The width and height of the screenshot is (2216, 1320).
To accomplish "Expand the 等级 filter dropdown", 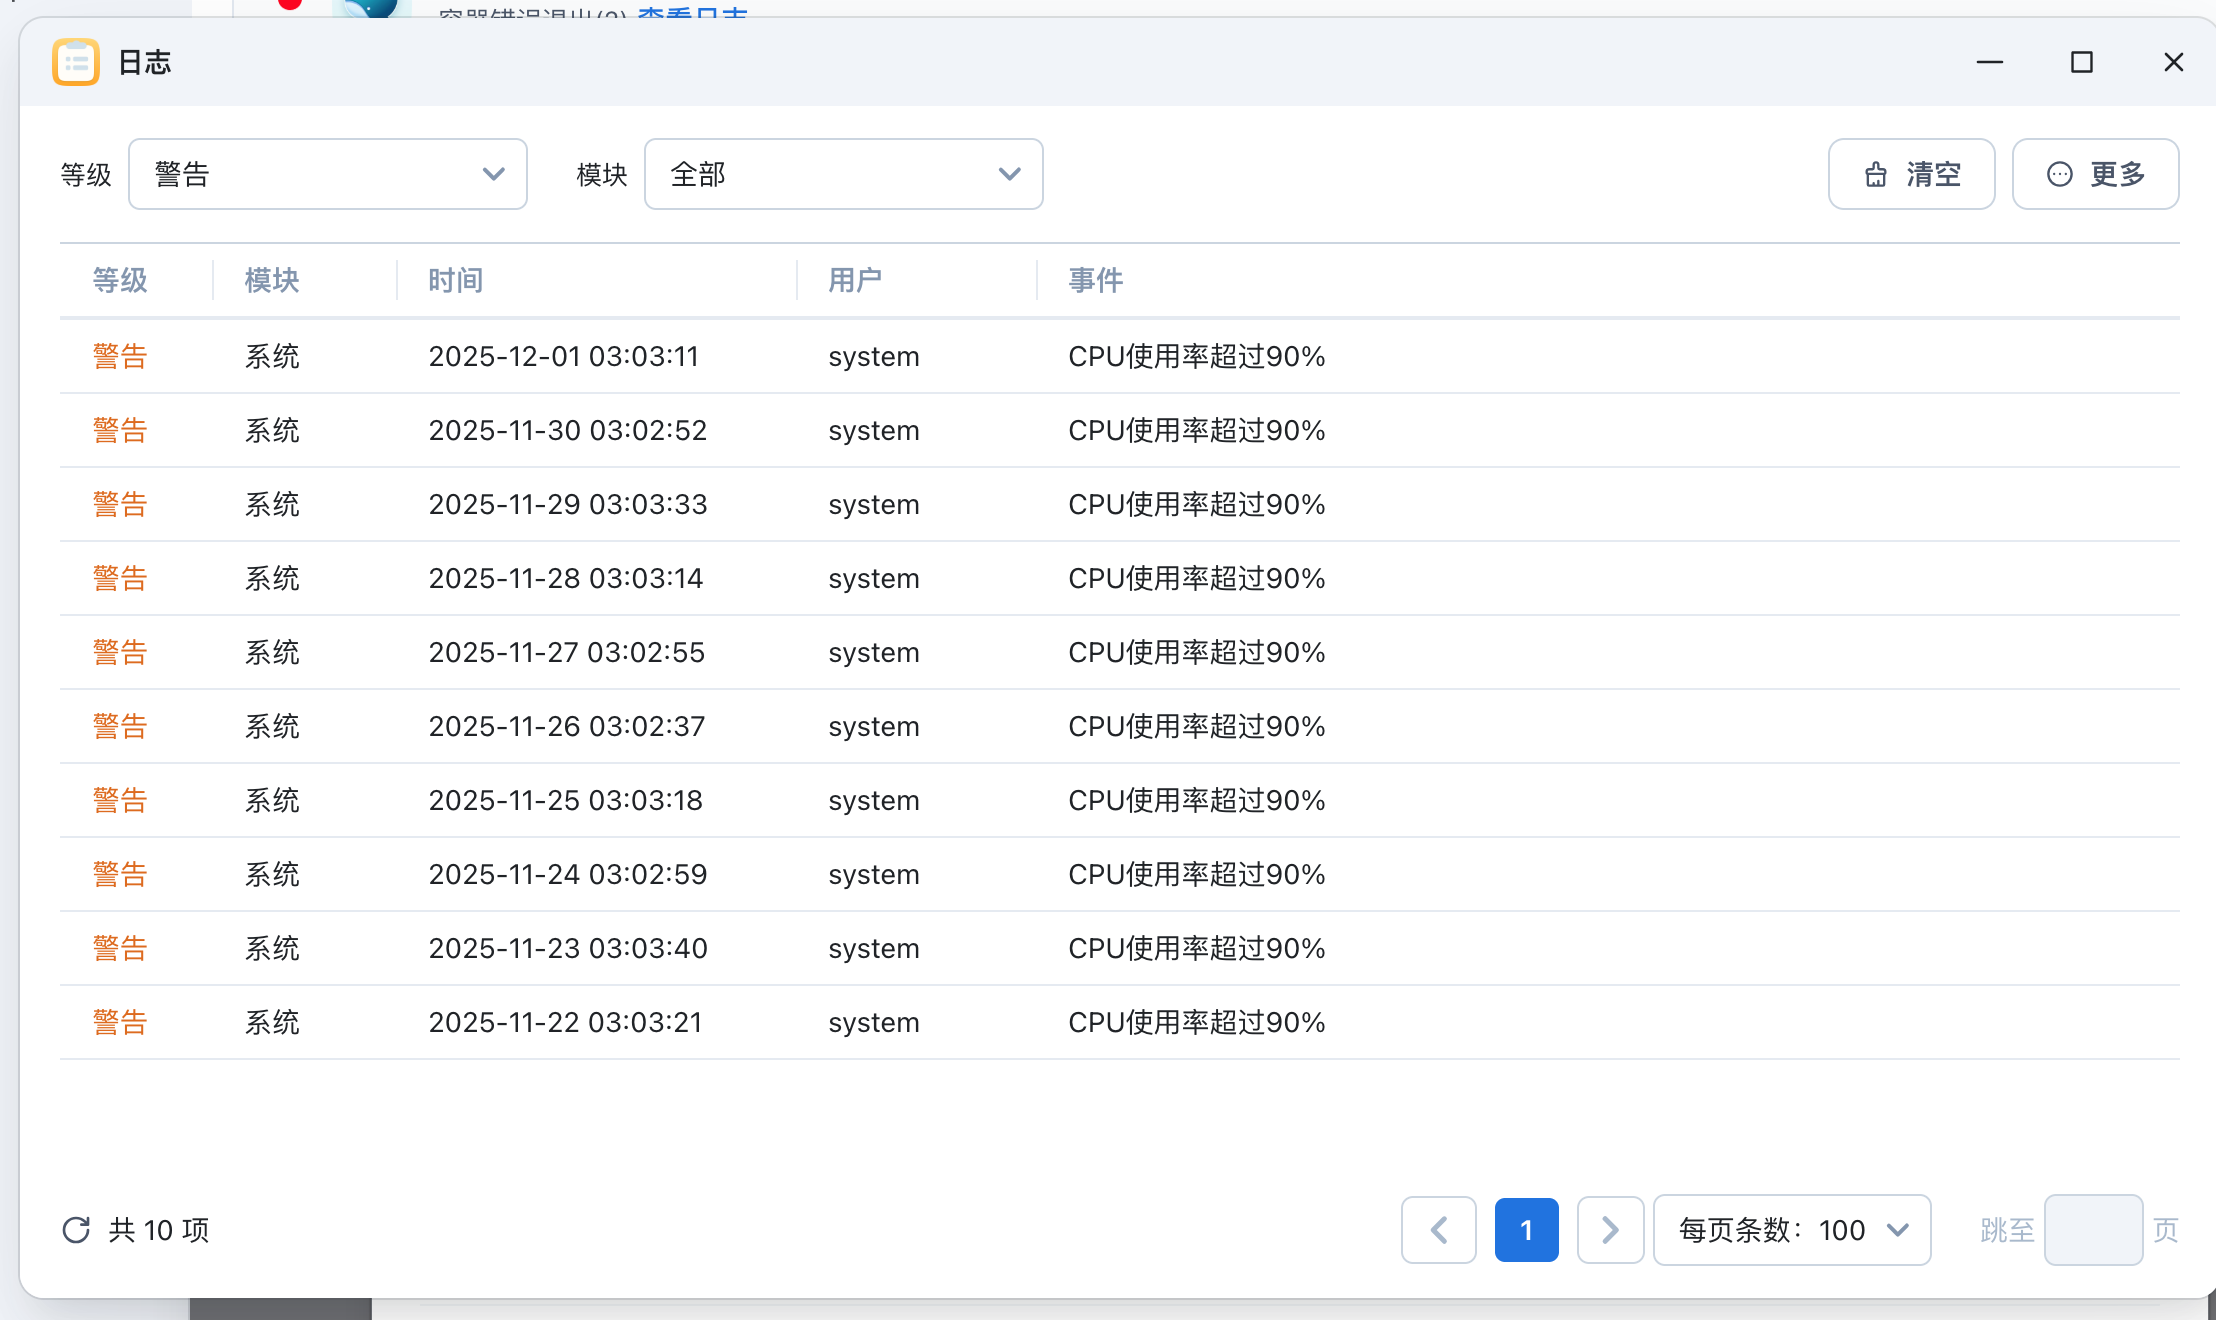I will click(x=330, y=173).
